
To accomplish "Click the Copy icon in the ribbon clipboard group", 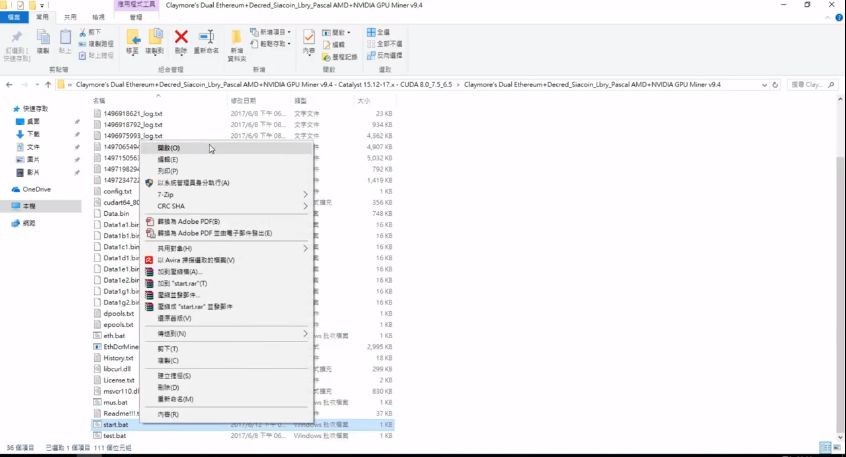I will click(x=43, y=37).
